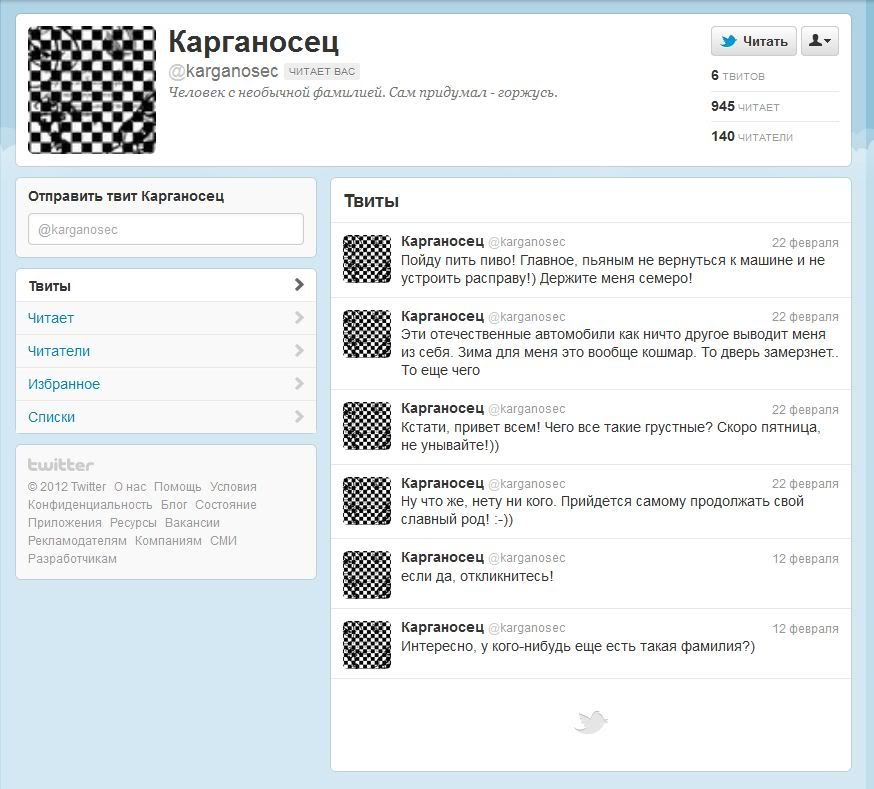The image size is (874, 789).
Task: Click the grey bird icon below tweets
Action: tap(590, 722)
